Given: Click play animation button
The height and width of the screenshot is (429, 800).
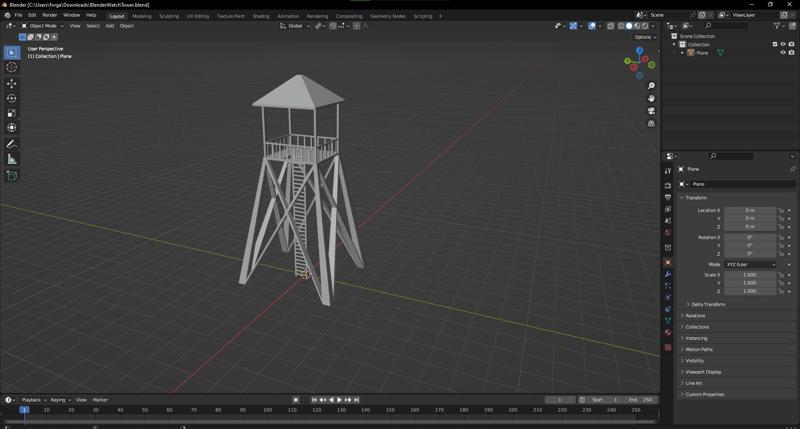Looking at the screenshot, I should pyautogui.click(x=339, y=400).
